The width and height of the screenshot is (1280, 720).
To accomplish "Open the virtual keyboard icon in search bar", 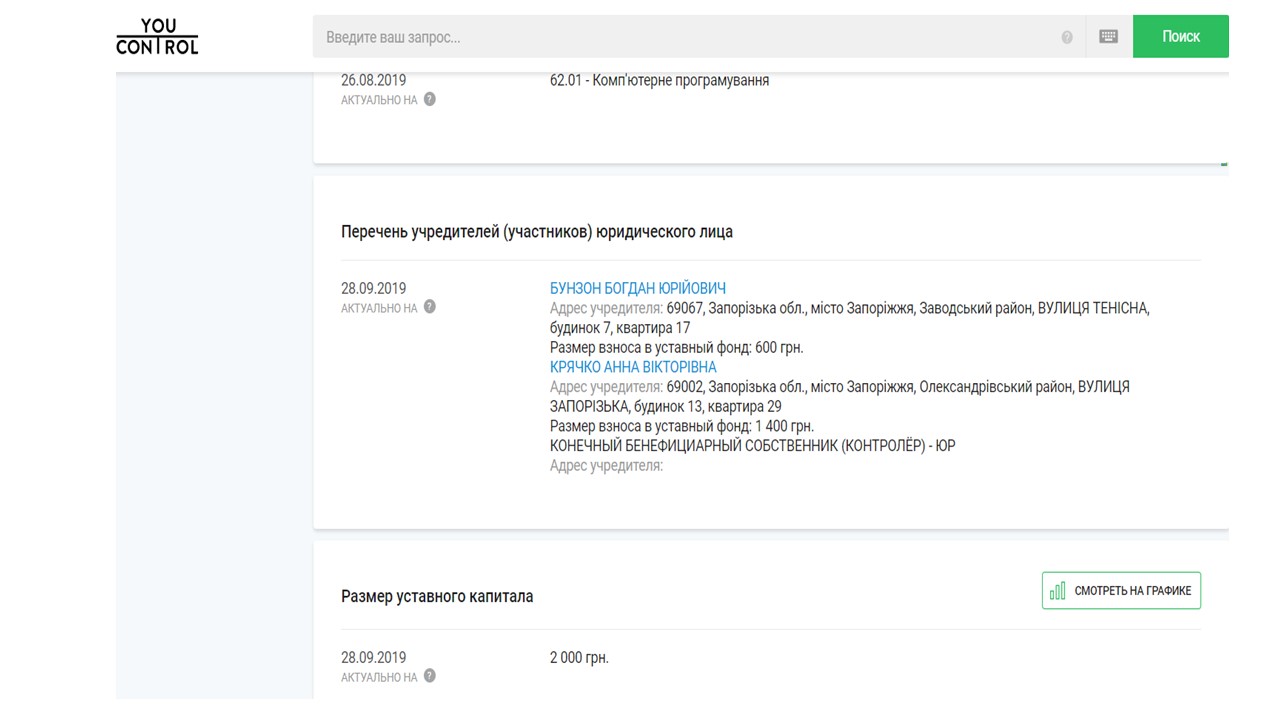I will point(1108,36).
